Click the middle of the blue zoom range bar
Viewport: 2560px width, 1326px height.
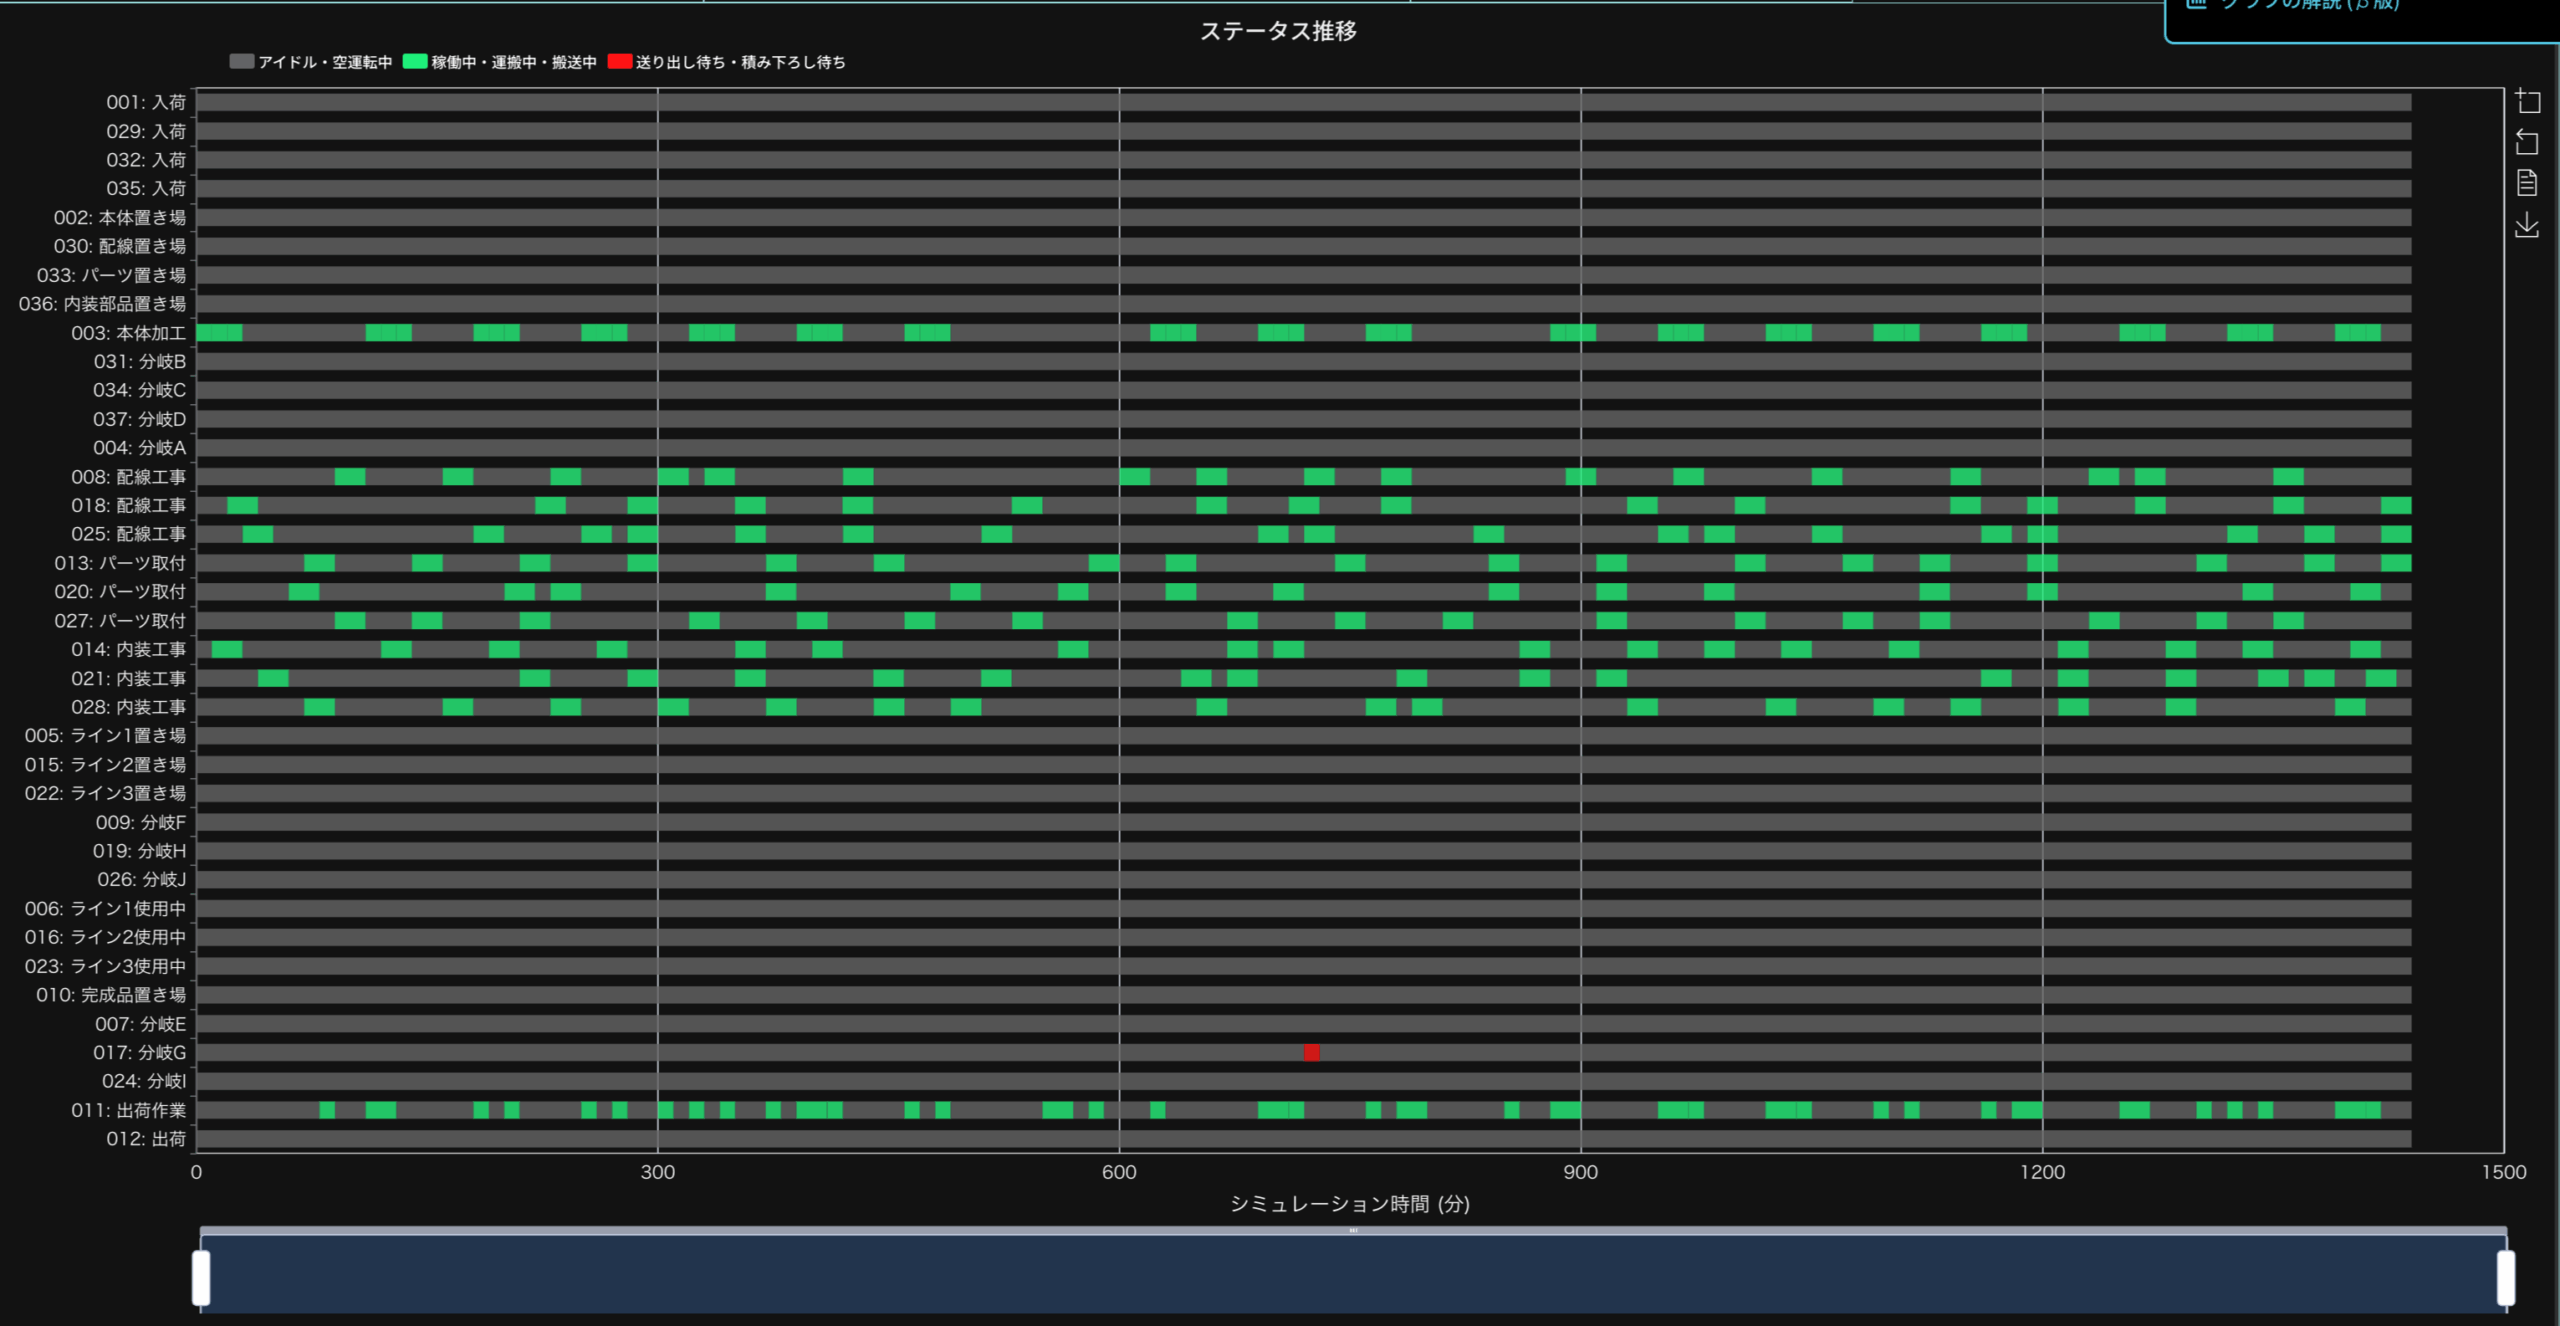(1353, 1275)
